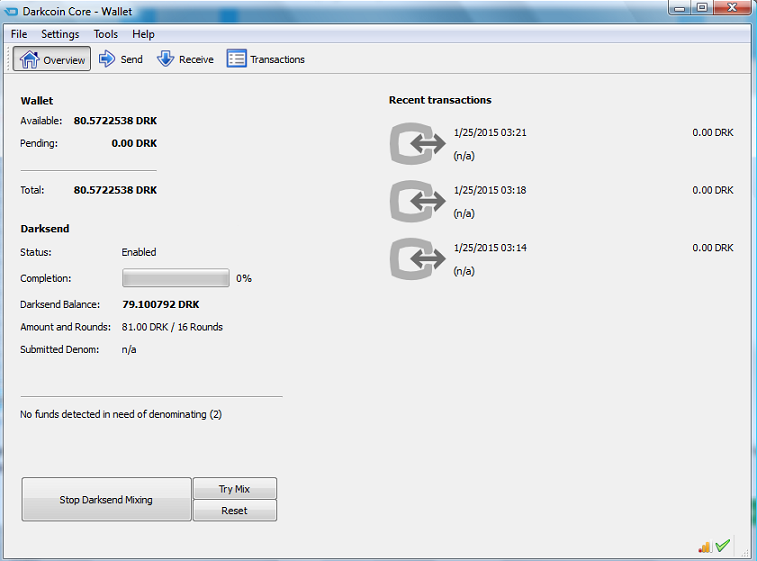Viewport: 757px width, 561px height.
Task: Select the Total balance 80.5722538 DRK
Action: click(115, 190)
